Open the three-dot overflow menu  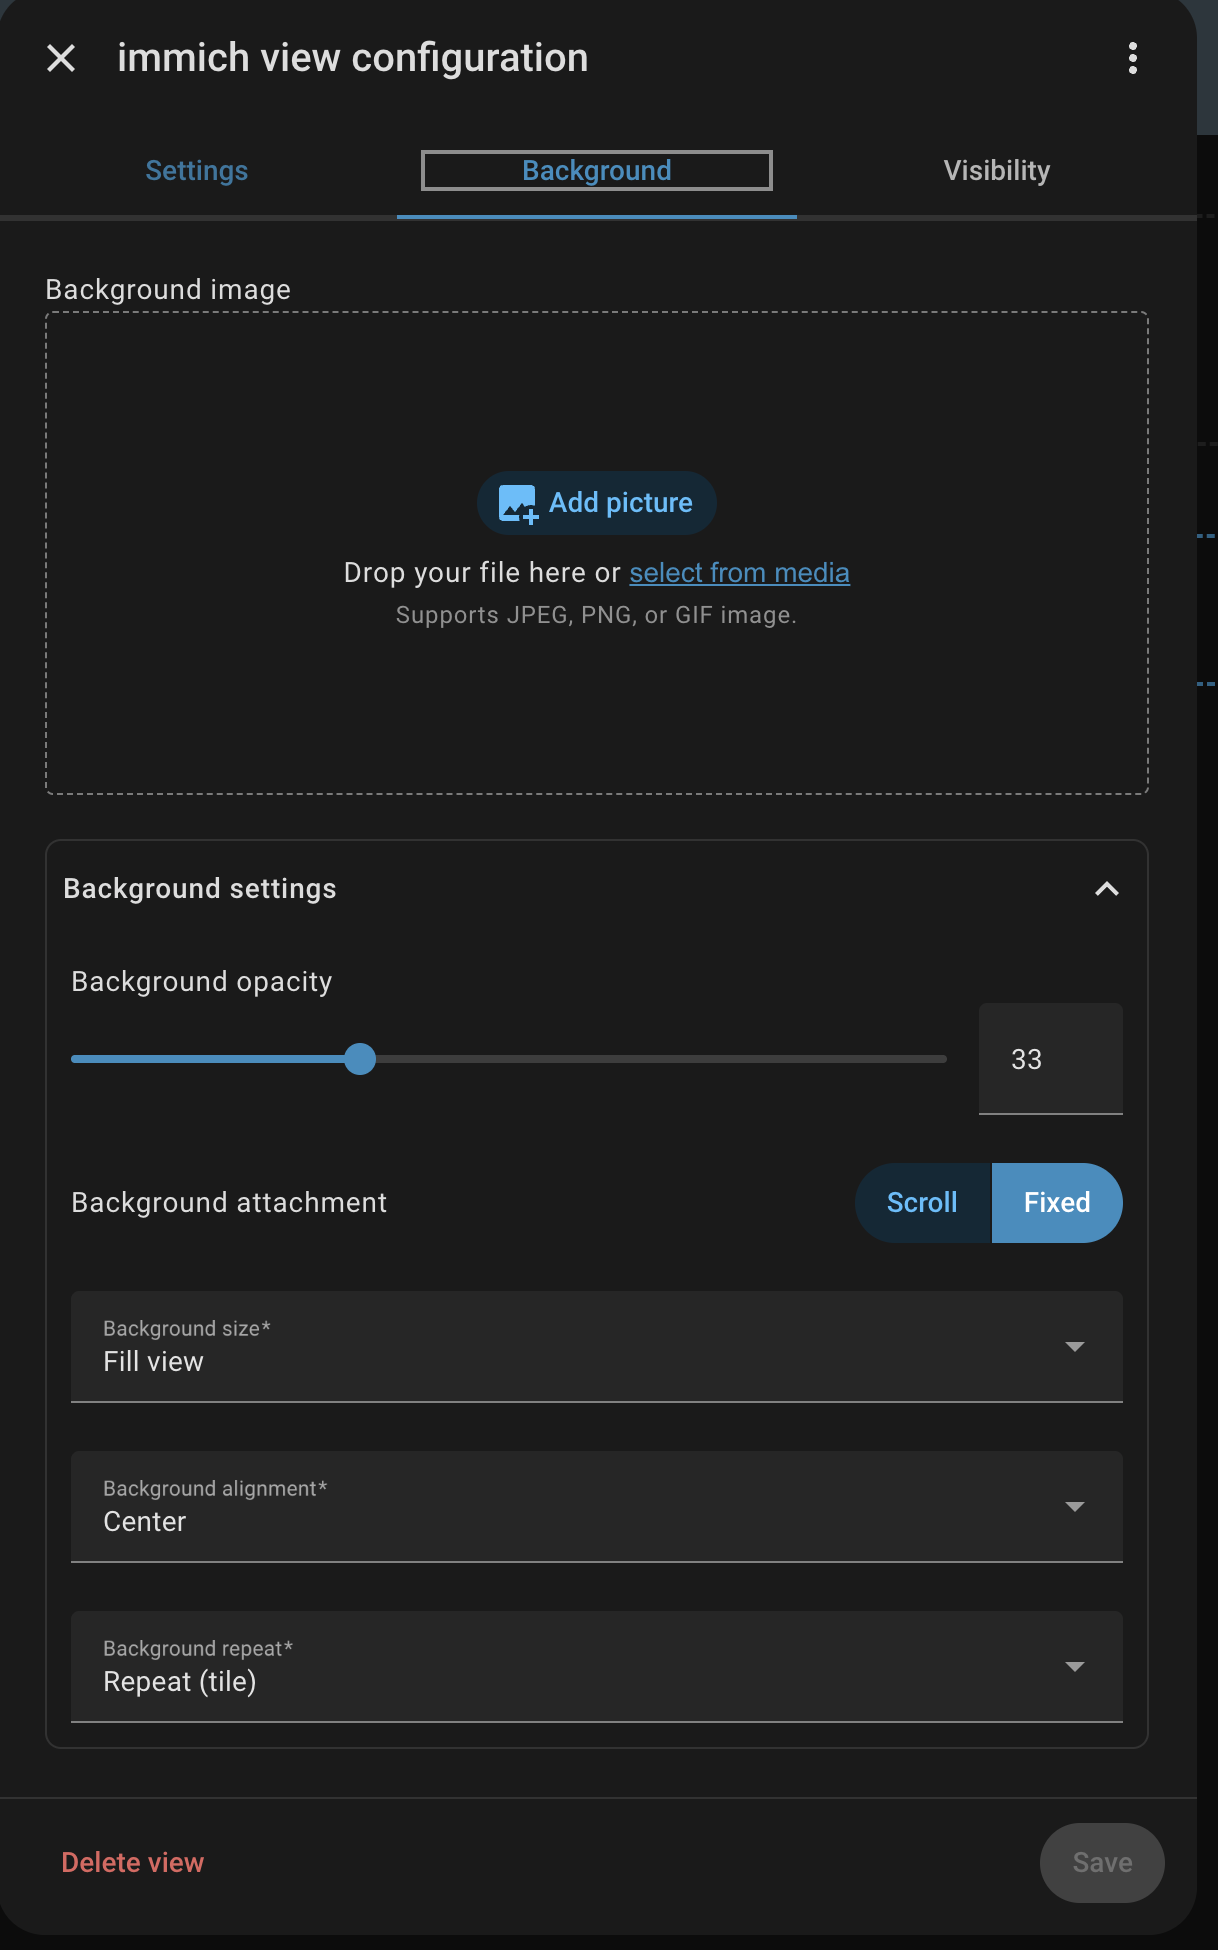click(x=1132, y=58)
